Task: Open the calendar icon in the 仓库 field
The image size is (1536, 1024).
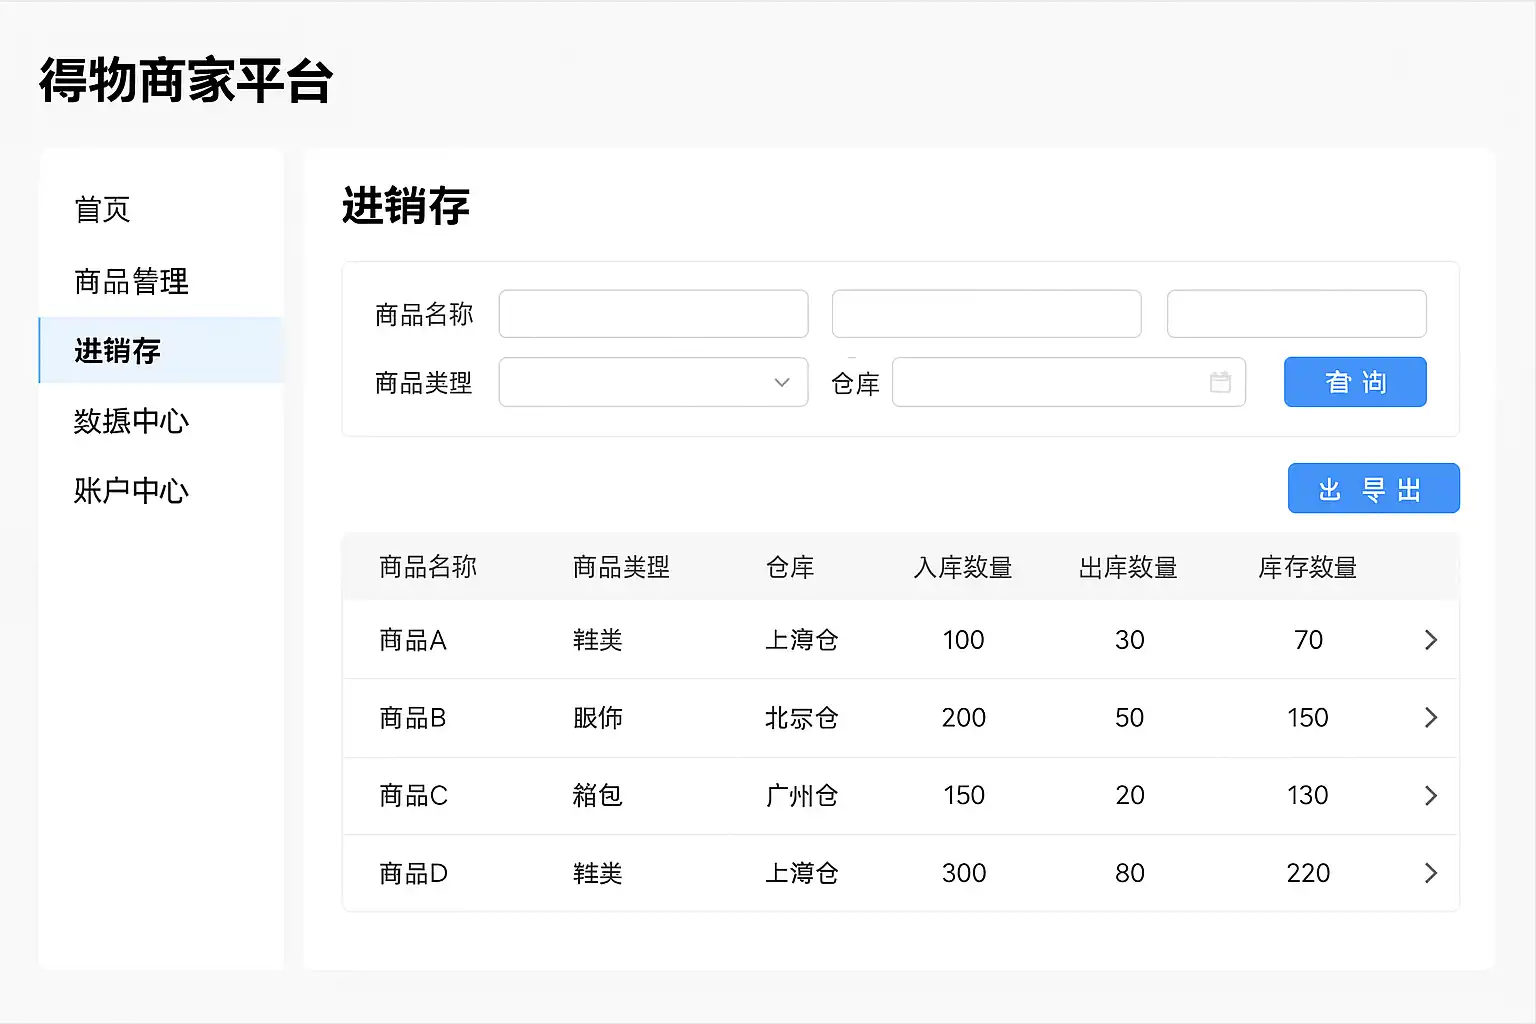Action: tap(1220, 382)
